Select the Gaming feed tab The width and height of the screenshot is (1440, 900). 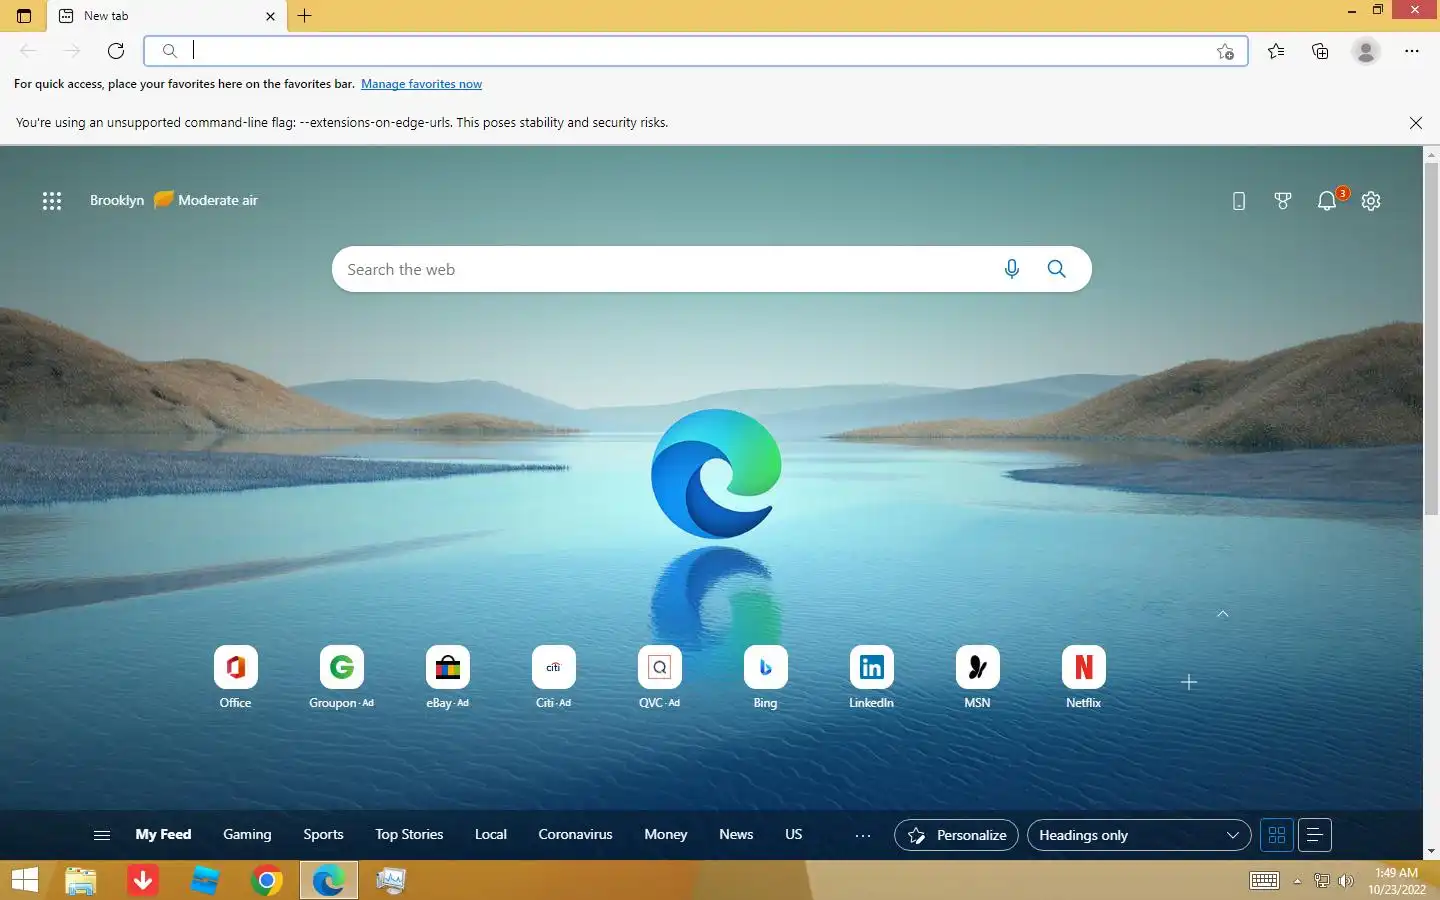click(247, 835)
